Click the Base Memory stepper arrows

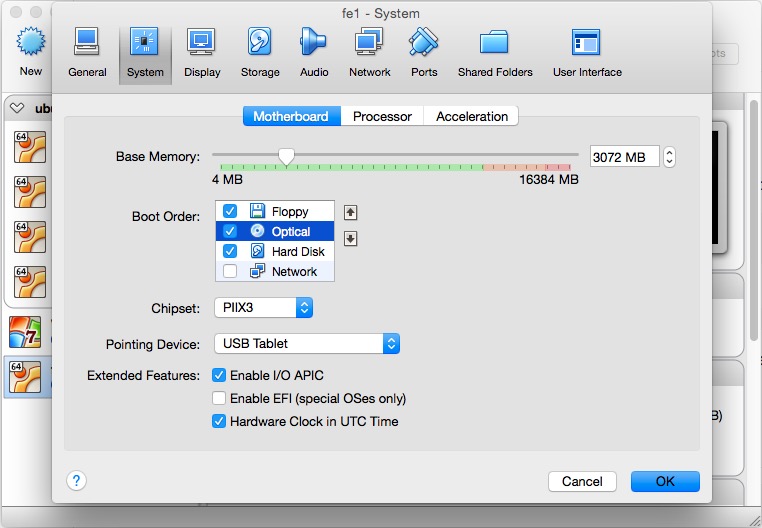(669, 157)
